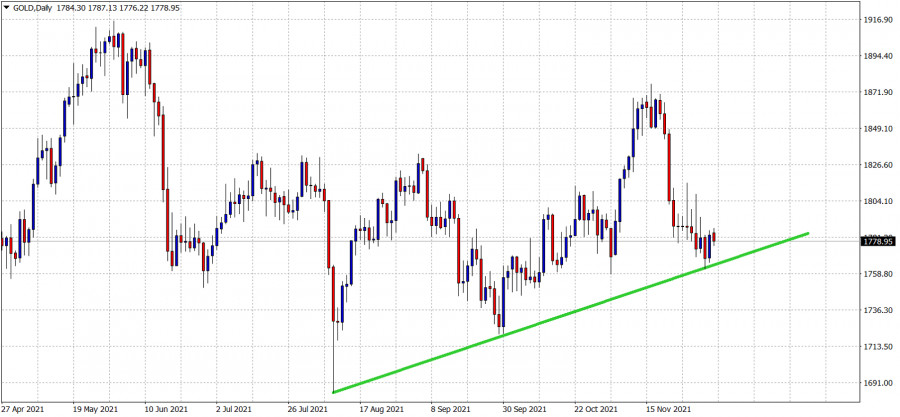Click the 1713.50 price axis label
This screenshot has width=900, height=417.
pos(879,346)
